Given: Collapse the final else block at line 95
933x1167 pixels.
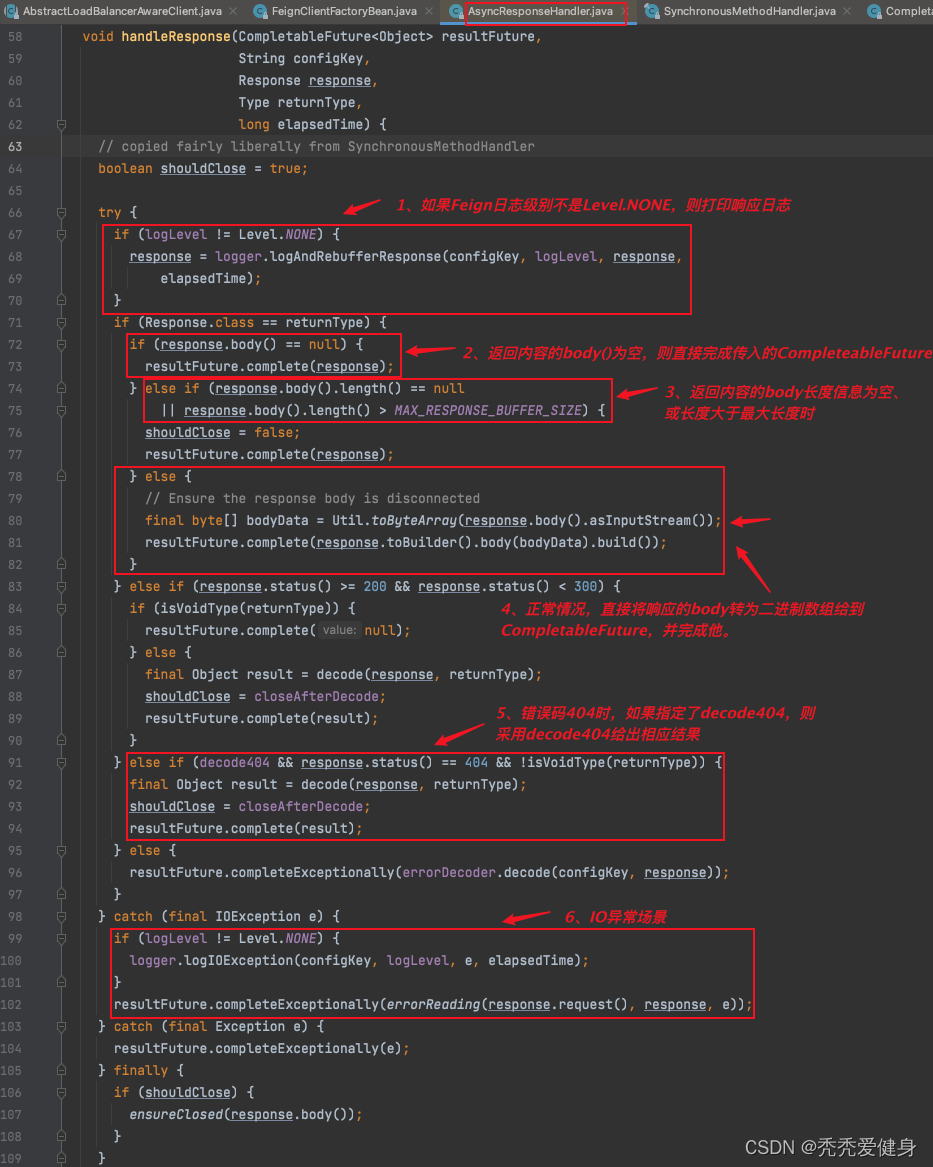Looking at the screenshot, I should pyautogui.click(x=62, y=851).
